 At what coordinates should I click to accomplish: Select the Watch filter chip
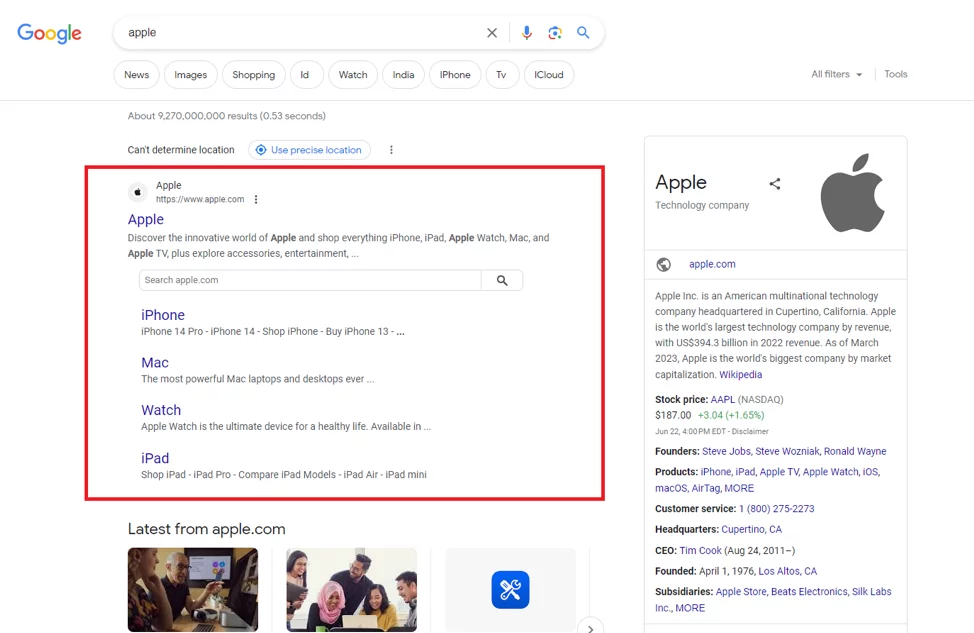(353, 75)
